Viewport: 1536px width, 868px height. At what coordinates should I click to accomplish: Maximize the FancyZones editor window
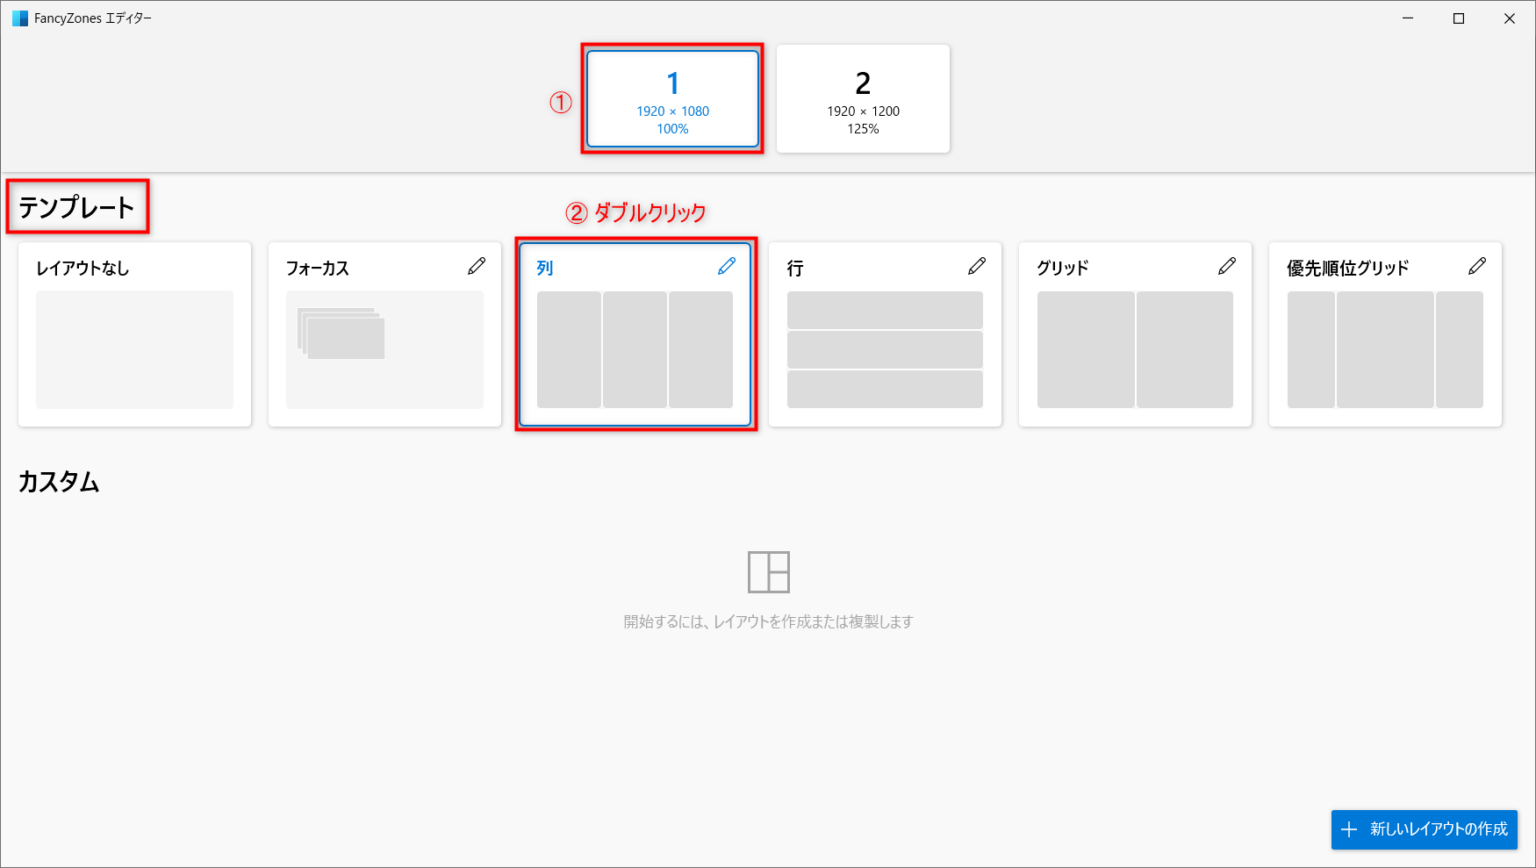(1458, 17)
